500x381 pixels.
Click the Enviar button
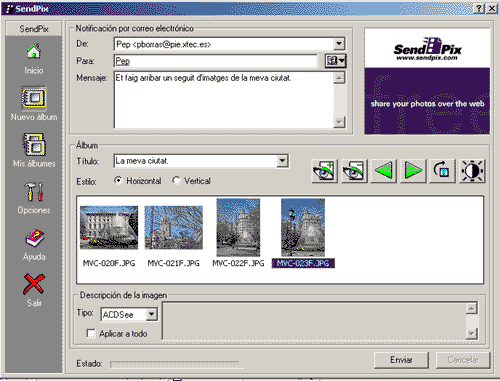tap(401, 360)
